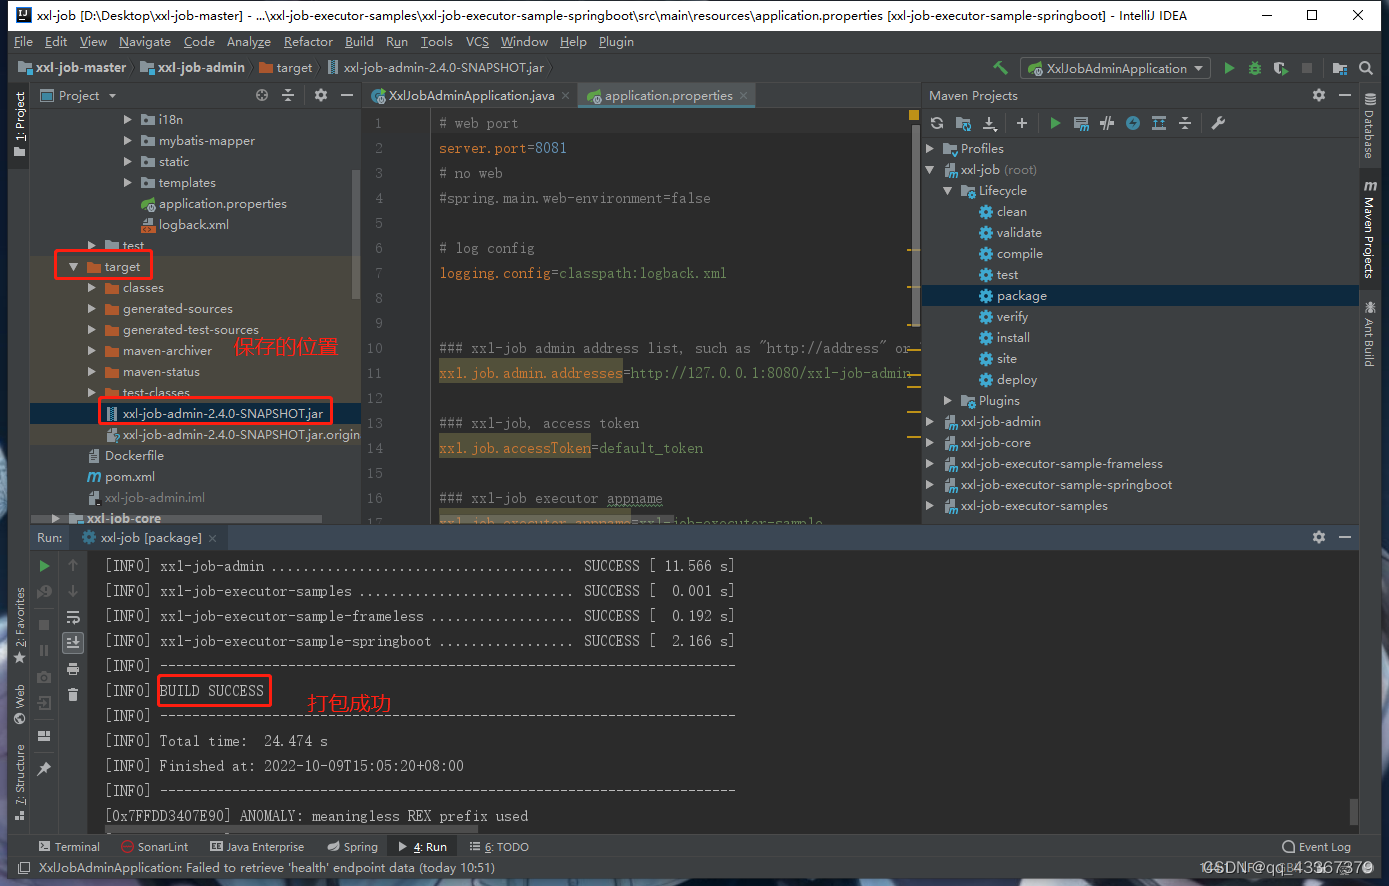Open the Refactor menu
Viewport: 1389px width, 886px height.
(x=308, y=42)
